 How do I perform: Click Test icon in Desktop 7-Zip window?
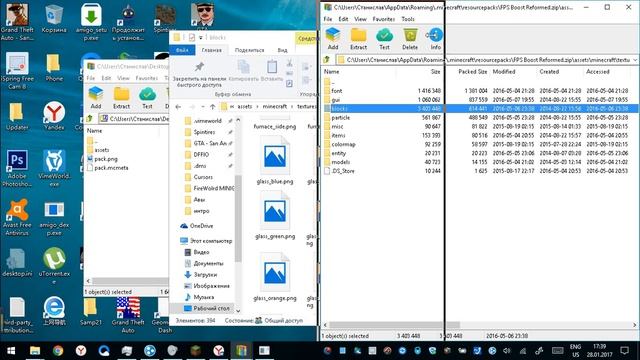(x=147, y=98)
